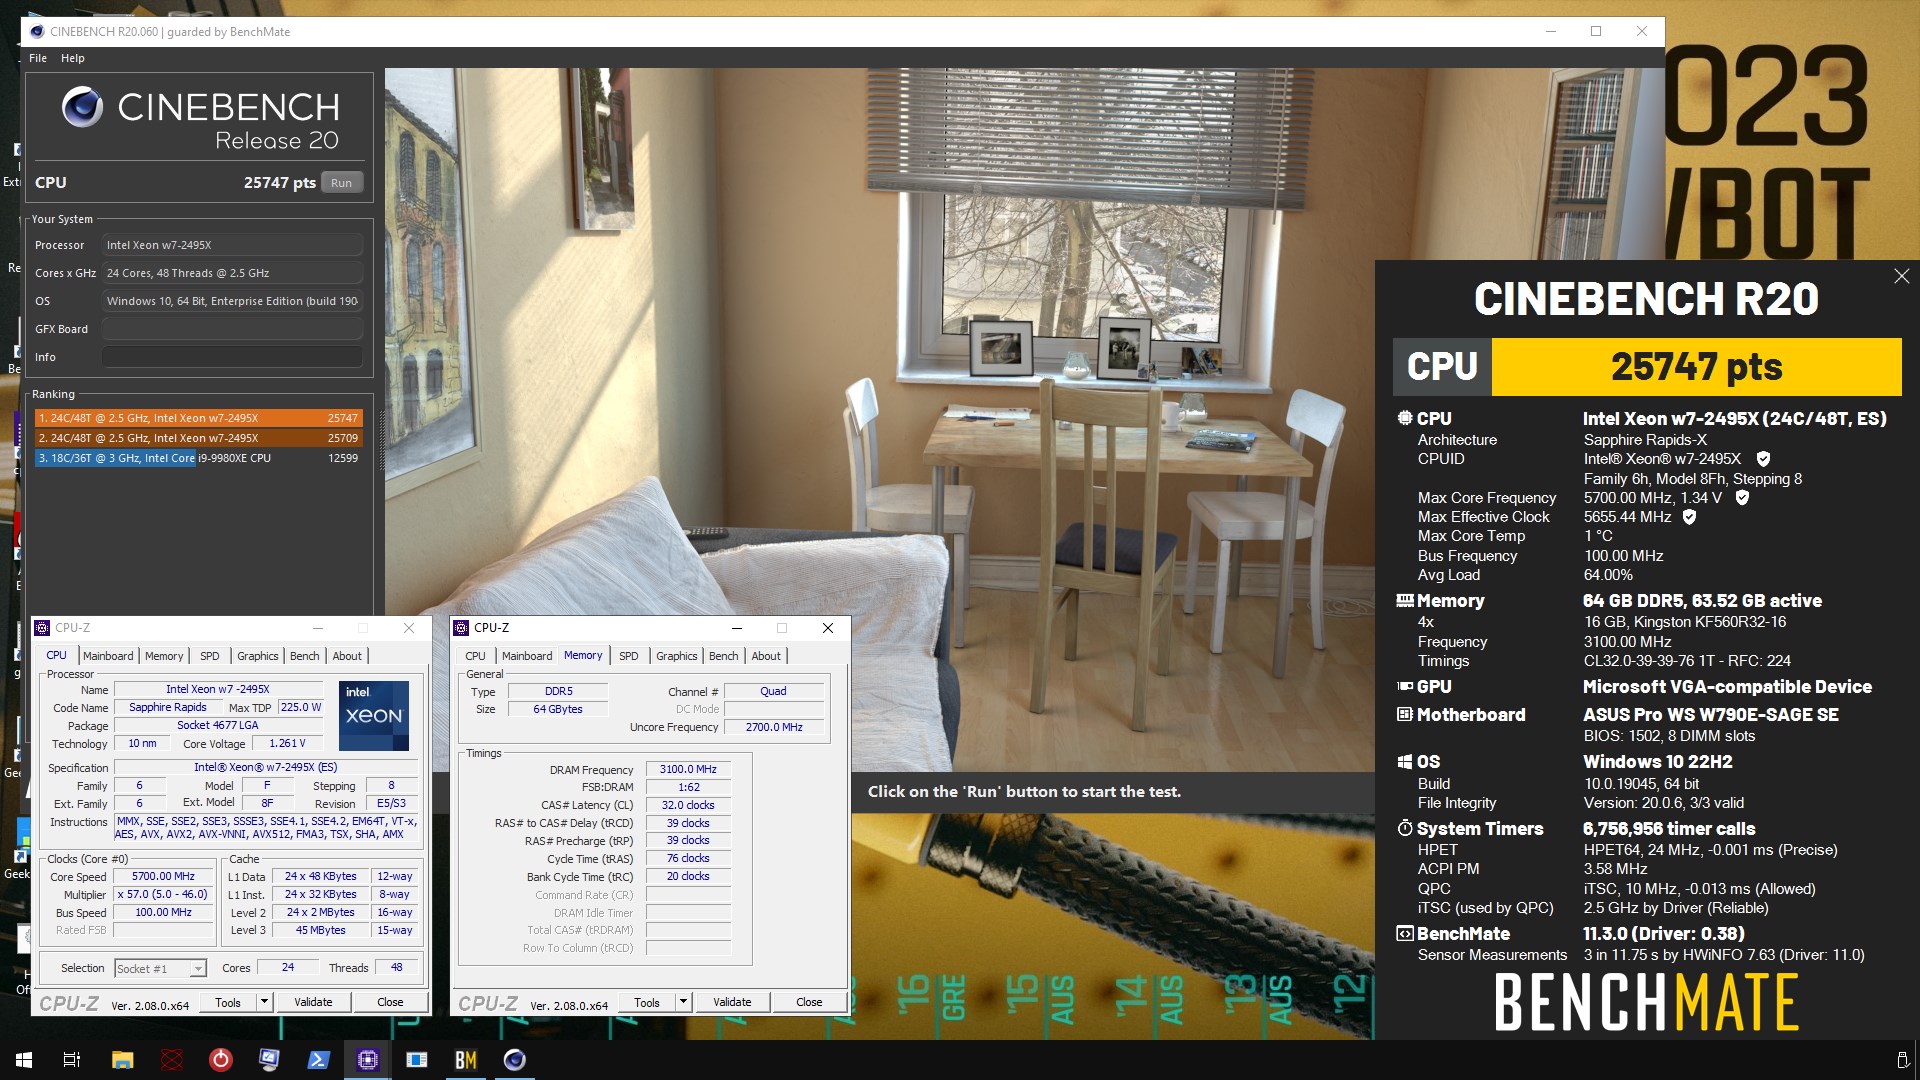This screenshot has height=1080, width=1920.
Task: Click the verified shield next to CPUID
Action: tap(1763, 459)
